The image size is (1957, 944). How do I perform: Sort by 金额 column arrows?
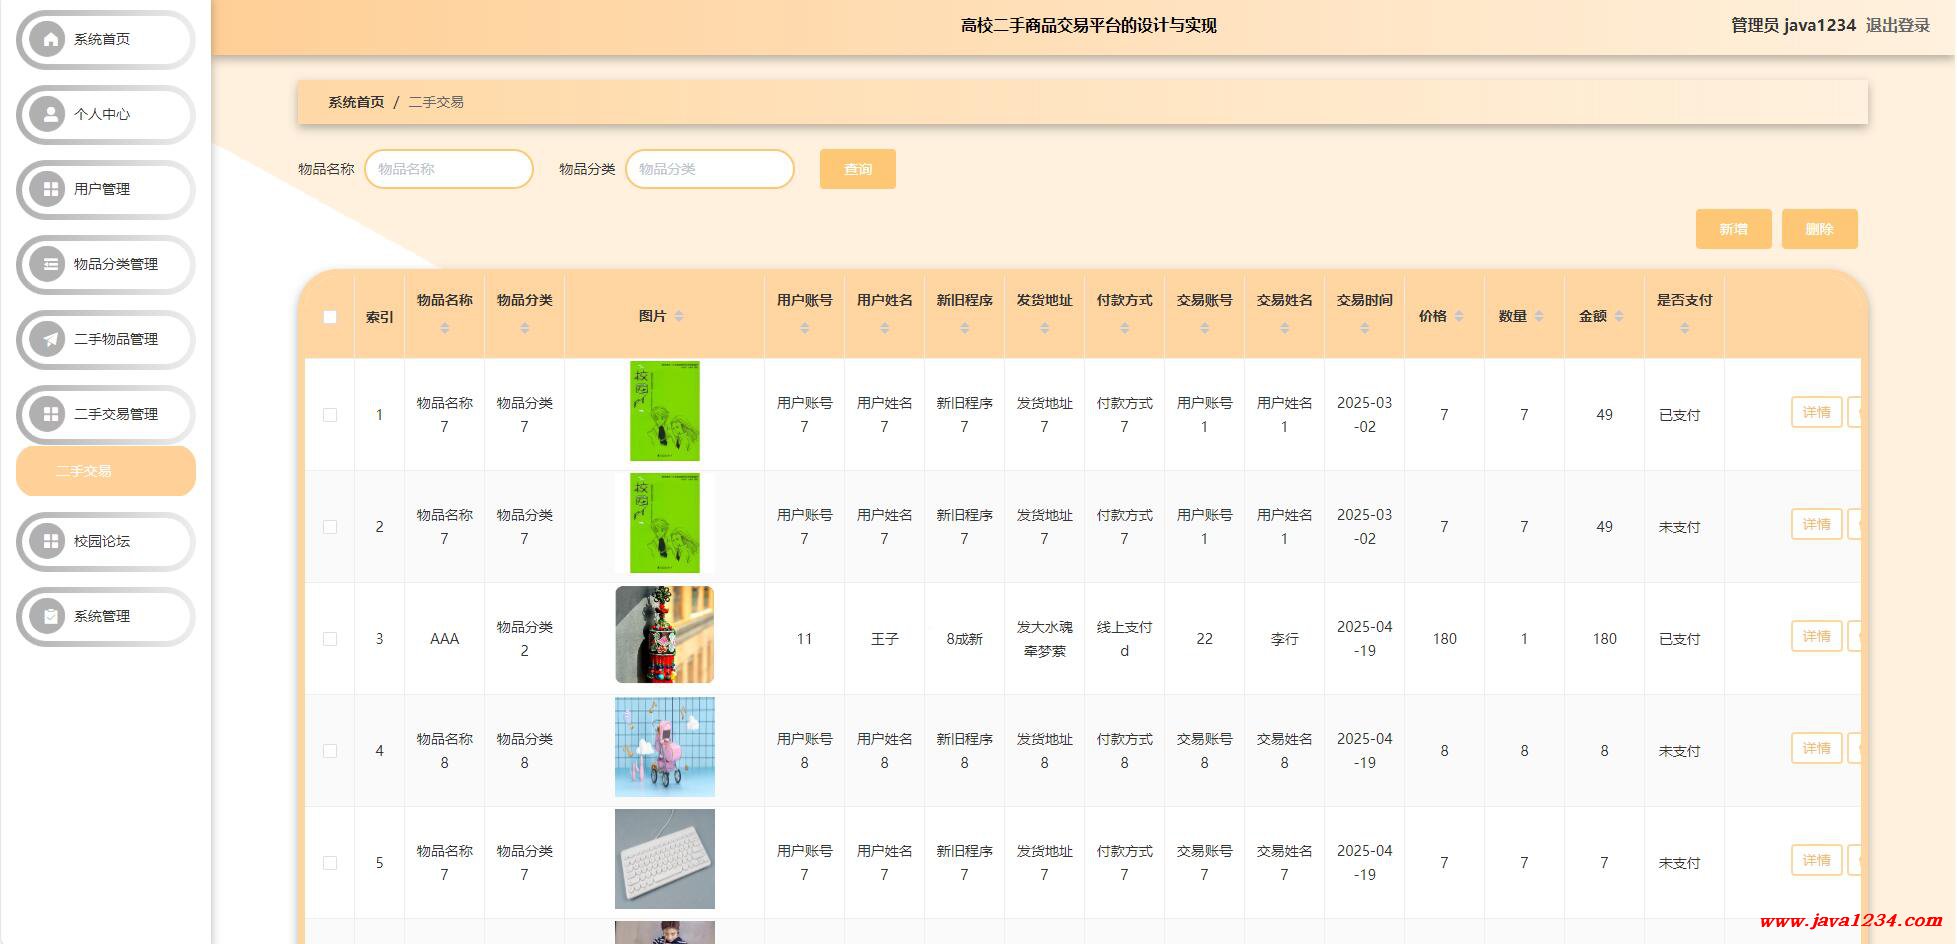click(x=1619, y=316)
